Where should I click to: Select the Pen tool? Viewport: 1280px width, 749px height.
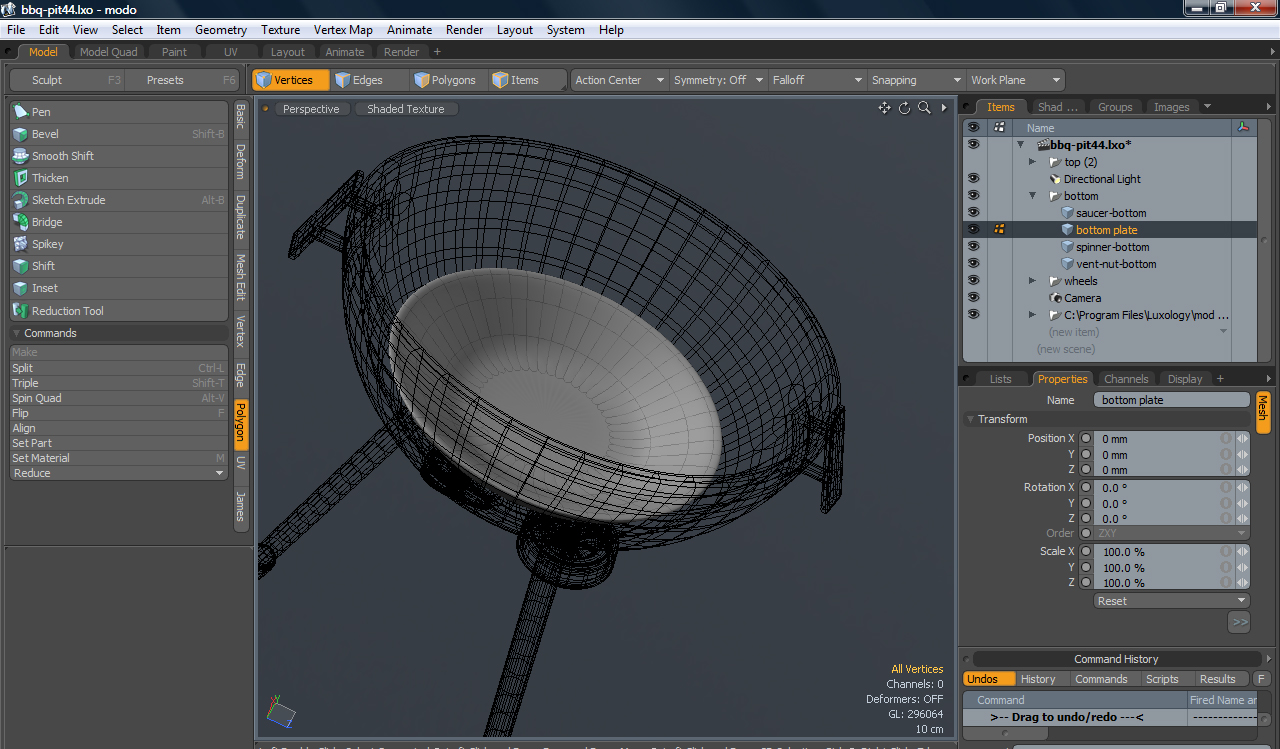click(x=119, y=112)
